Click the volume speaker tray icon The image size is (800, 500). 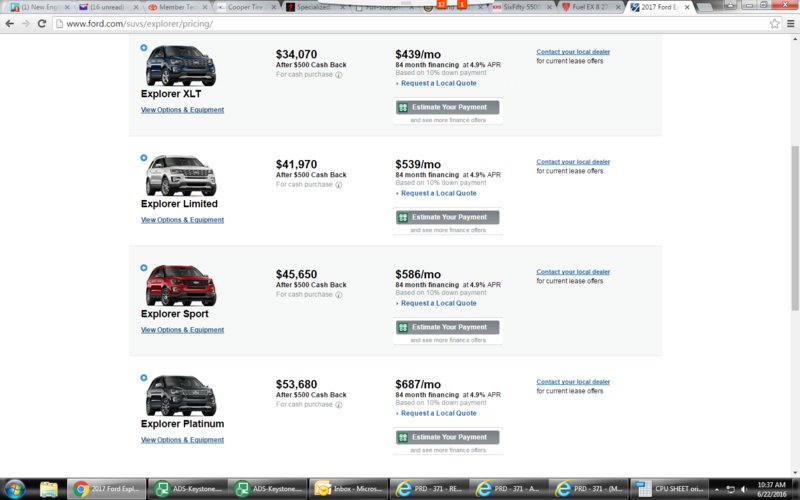point(744,490)
